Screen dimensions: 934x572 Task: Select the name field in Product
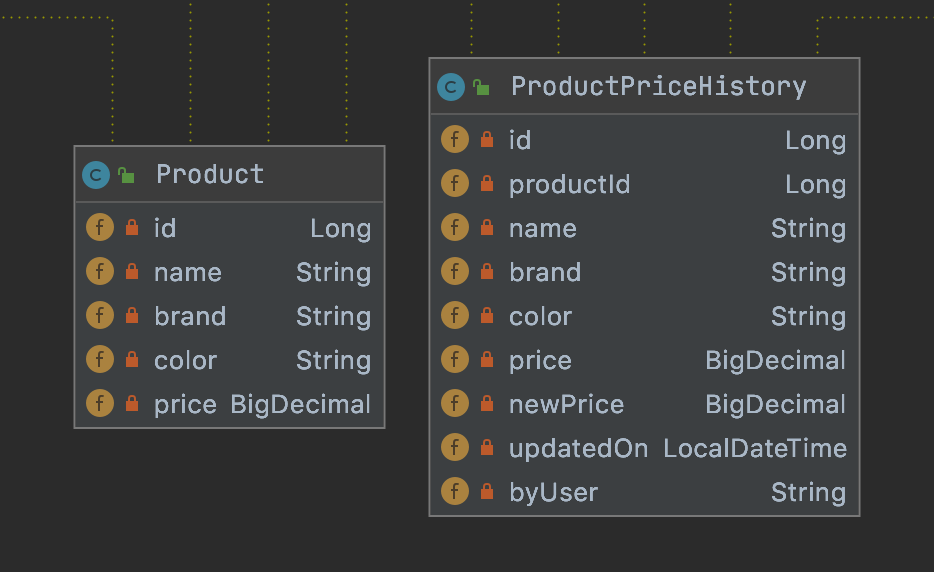click(188, 272)
